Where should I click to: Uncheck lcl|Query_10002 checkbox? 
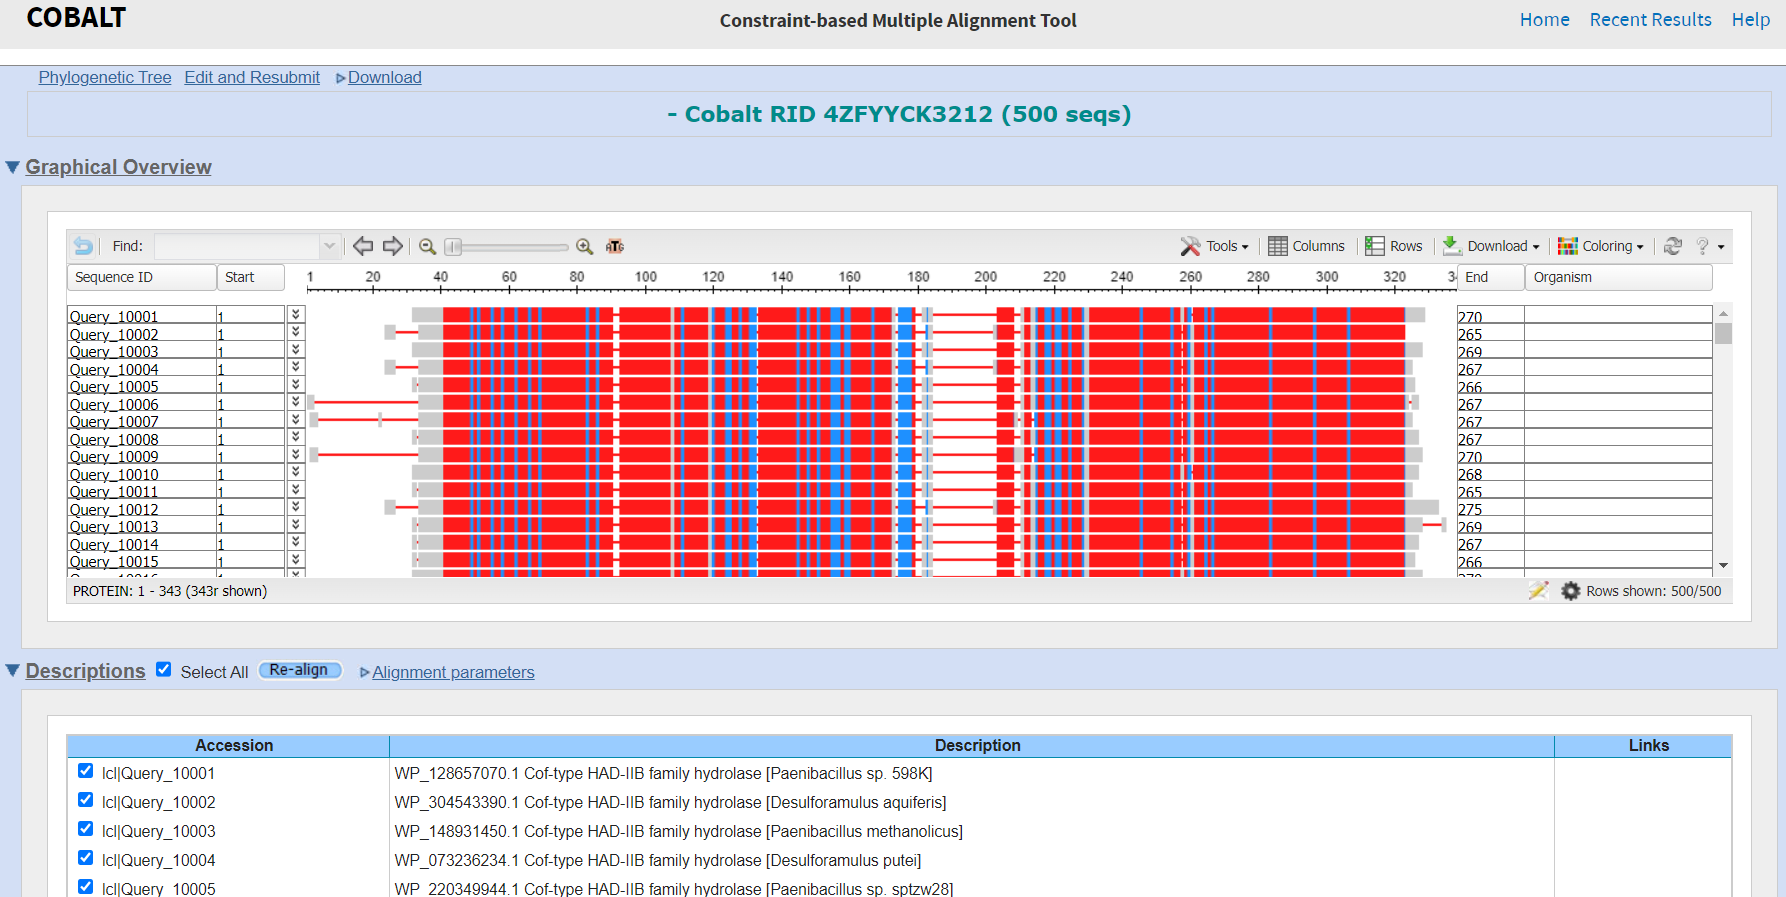(86, 800)
